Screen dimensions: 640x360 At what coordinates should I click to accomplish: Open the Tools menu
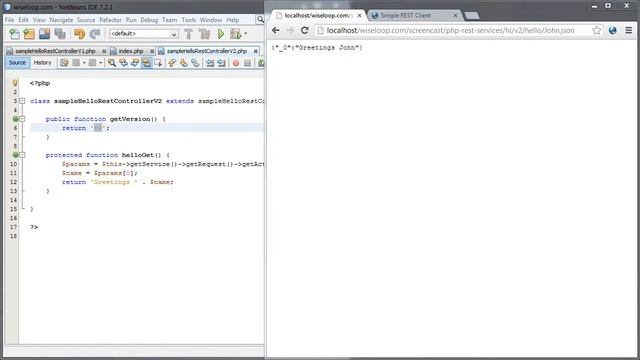click(189, 20)
